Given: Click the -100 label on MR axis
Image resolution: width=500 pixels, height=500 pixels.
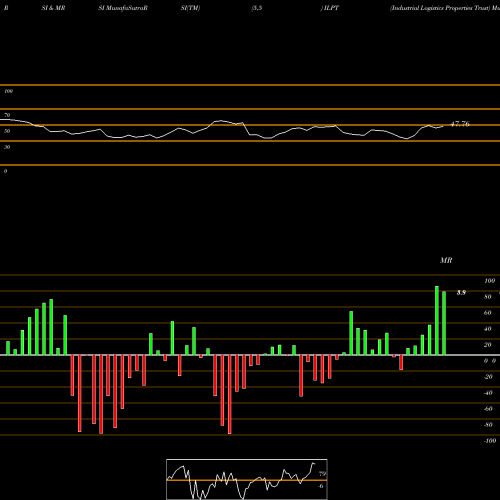Looking at the screenshot, I should 490,441.
